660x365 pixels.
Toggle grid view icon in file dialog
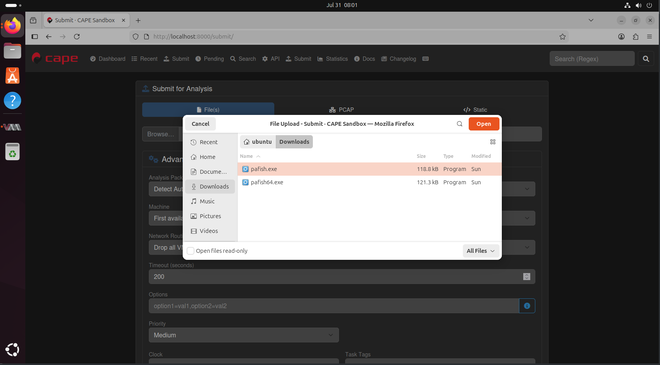pyautogui.click(x=492, y=142)
